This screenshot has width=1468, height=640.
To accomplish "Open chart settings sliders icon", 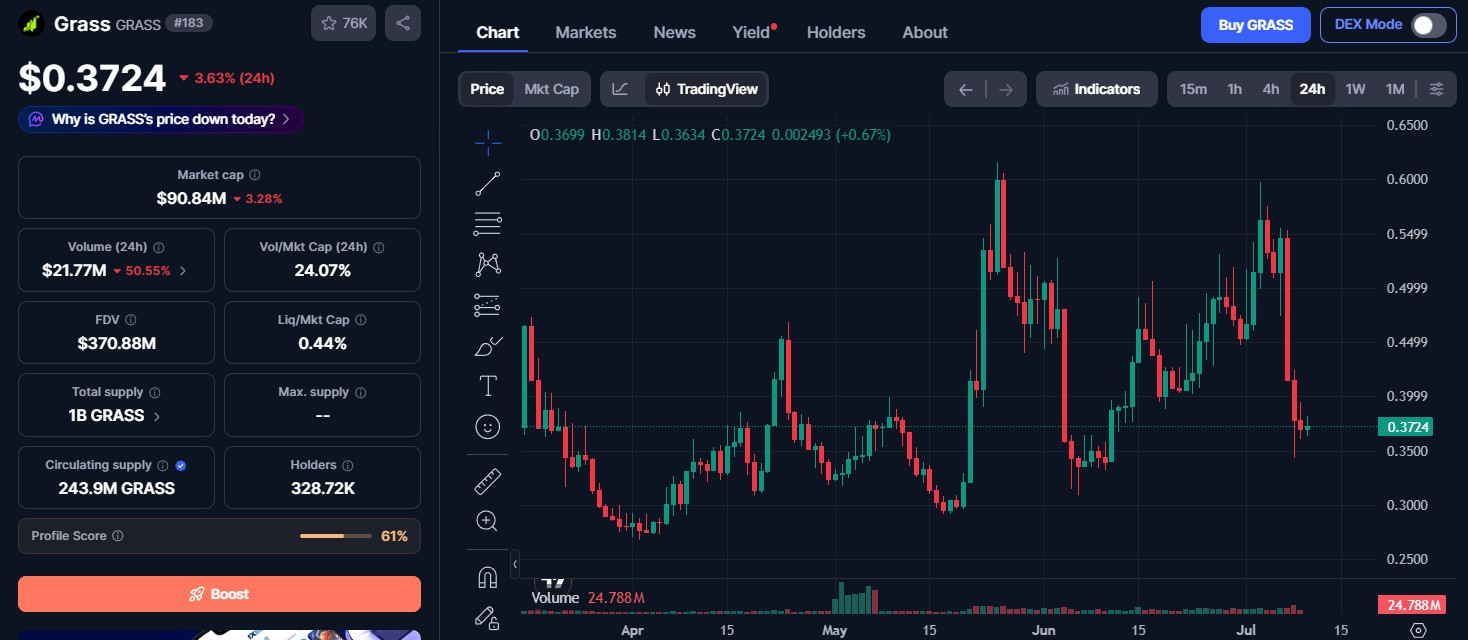I will 1436,89.
